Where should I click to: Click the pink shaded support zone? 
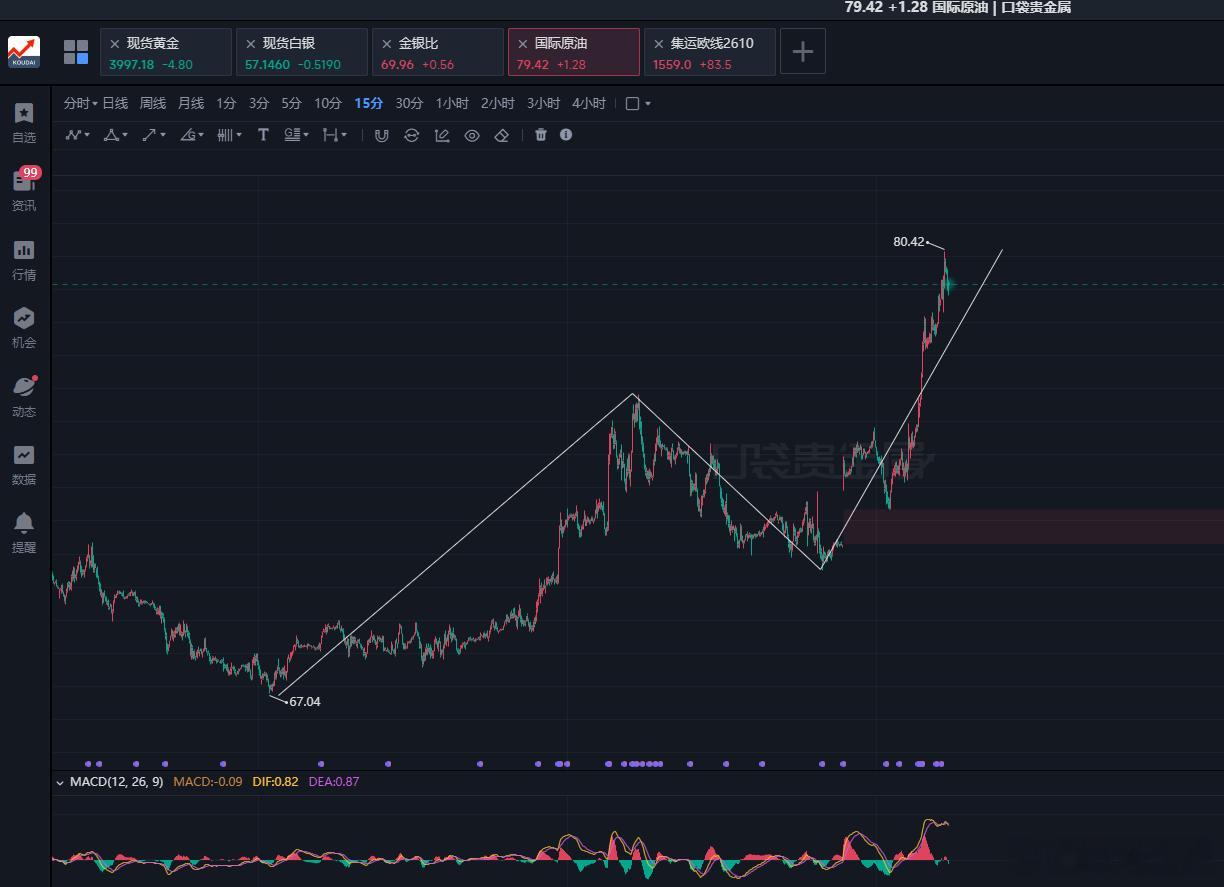click(1032, 526)
